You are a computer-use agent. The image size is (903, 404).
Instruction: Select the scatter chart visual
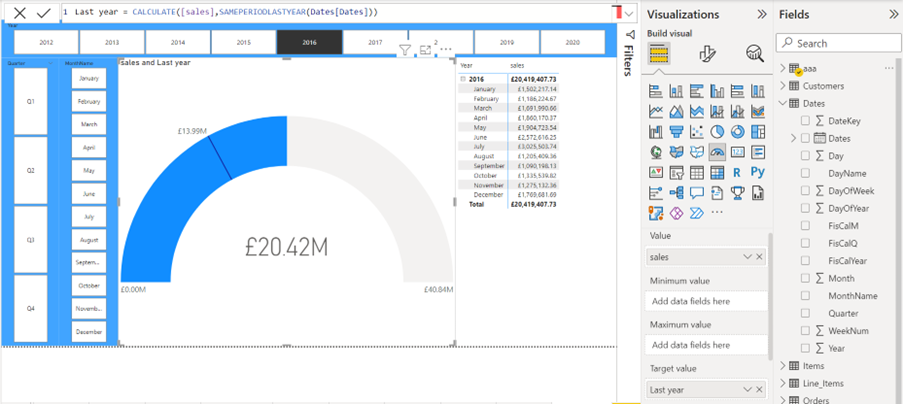[697, 132]
